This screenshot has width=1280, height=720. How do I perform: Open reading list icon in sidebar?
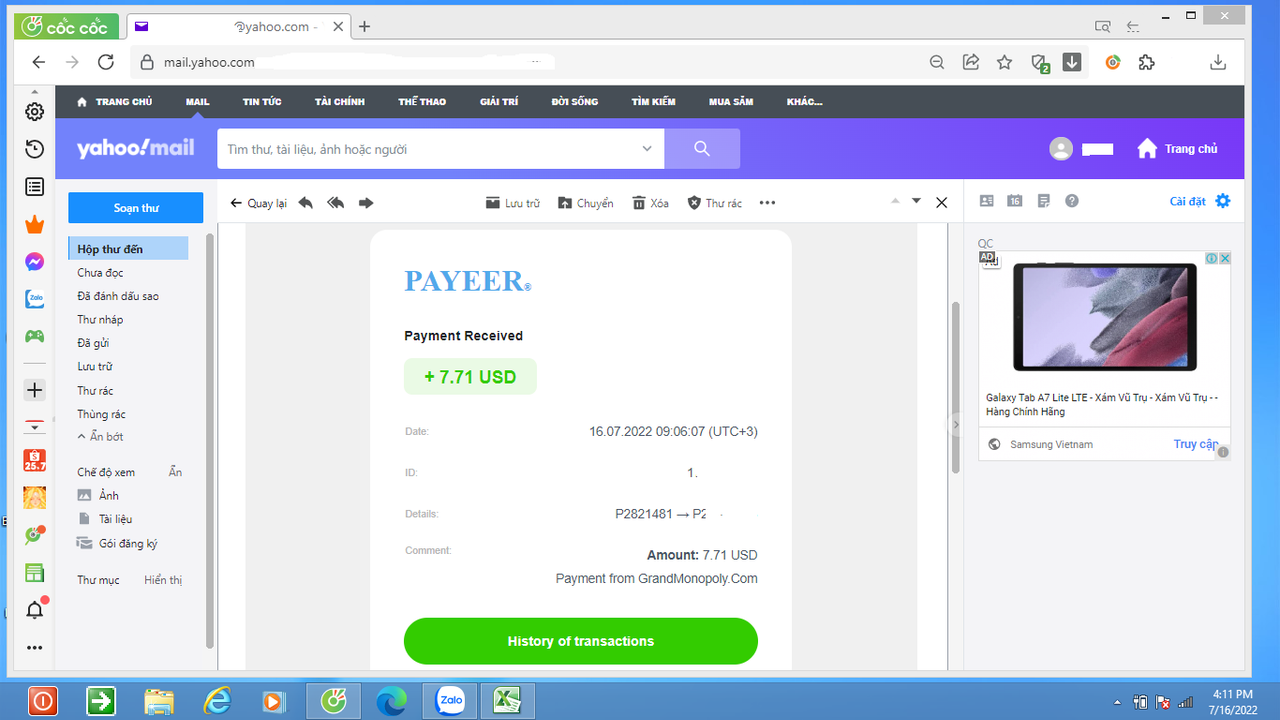click(x=34, y=186)
